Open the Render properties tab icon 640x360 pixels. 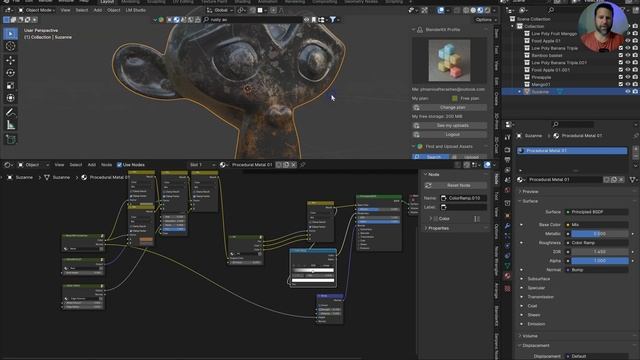point(507,150)
